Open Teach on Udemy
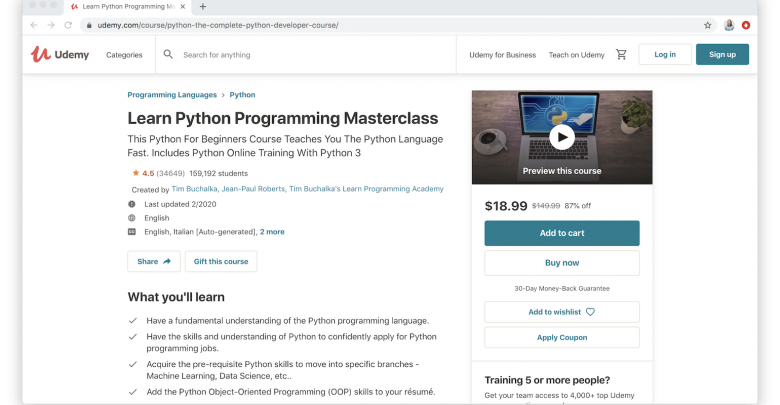 pos(577,55)
